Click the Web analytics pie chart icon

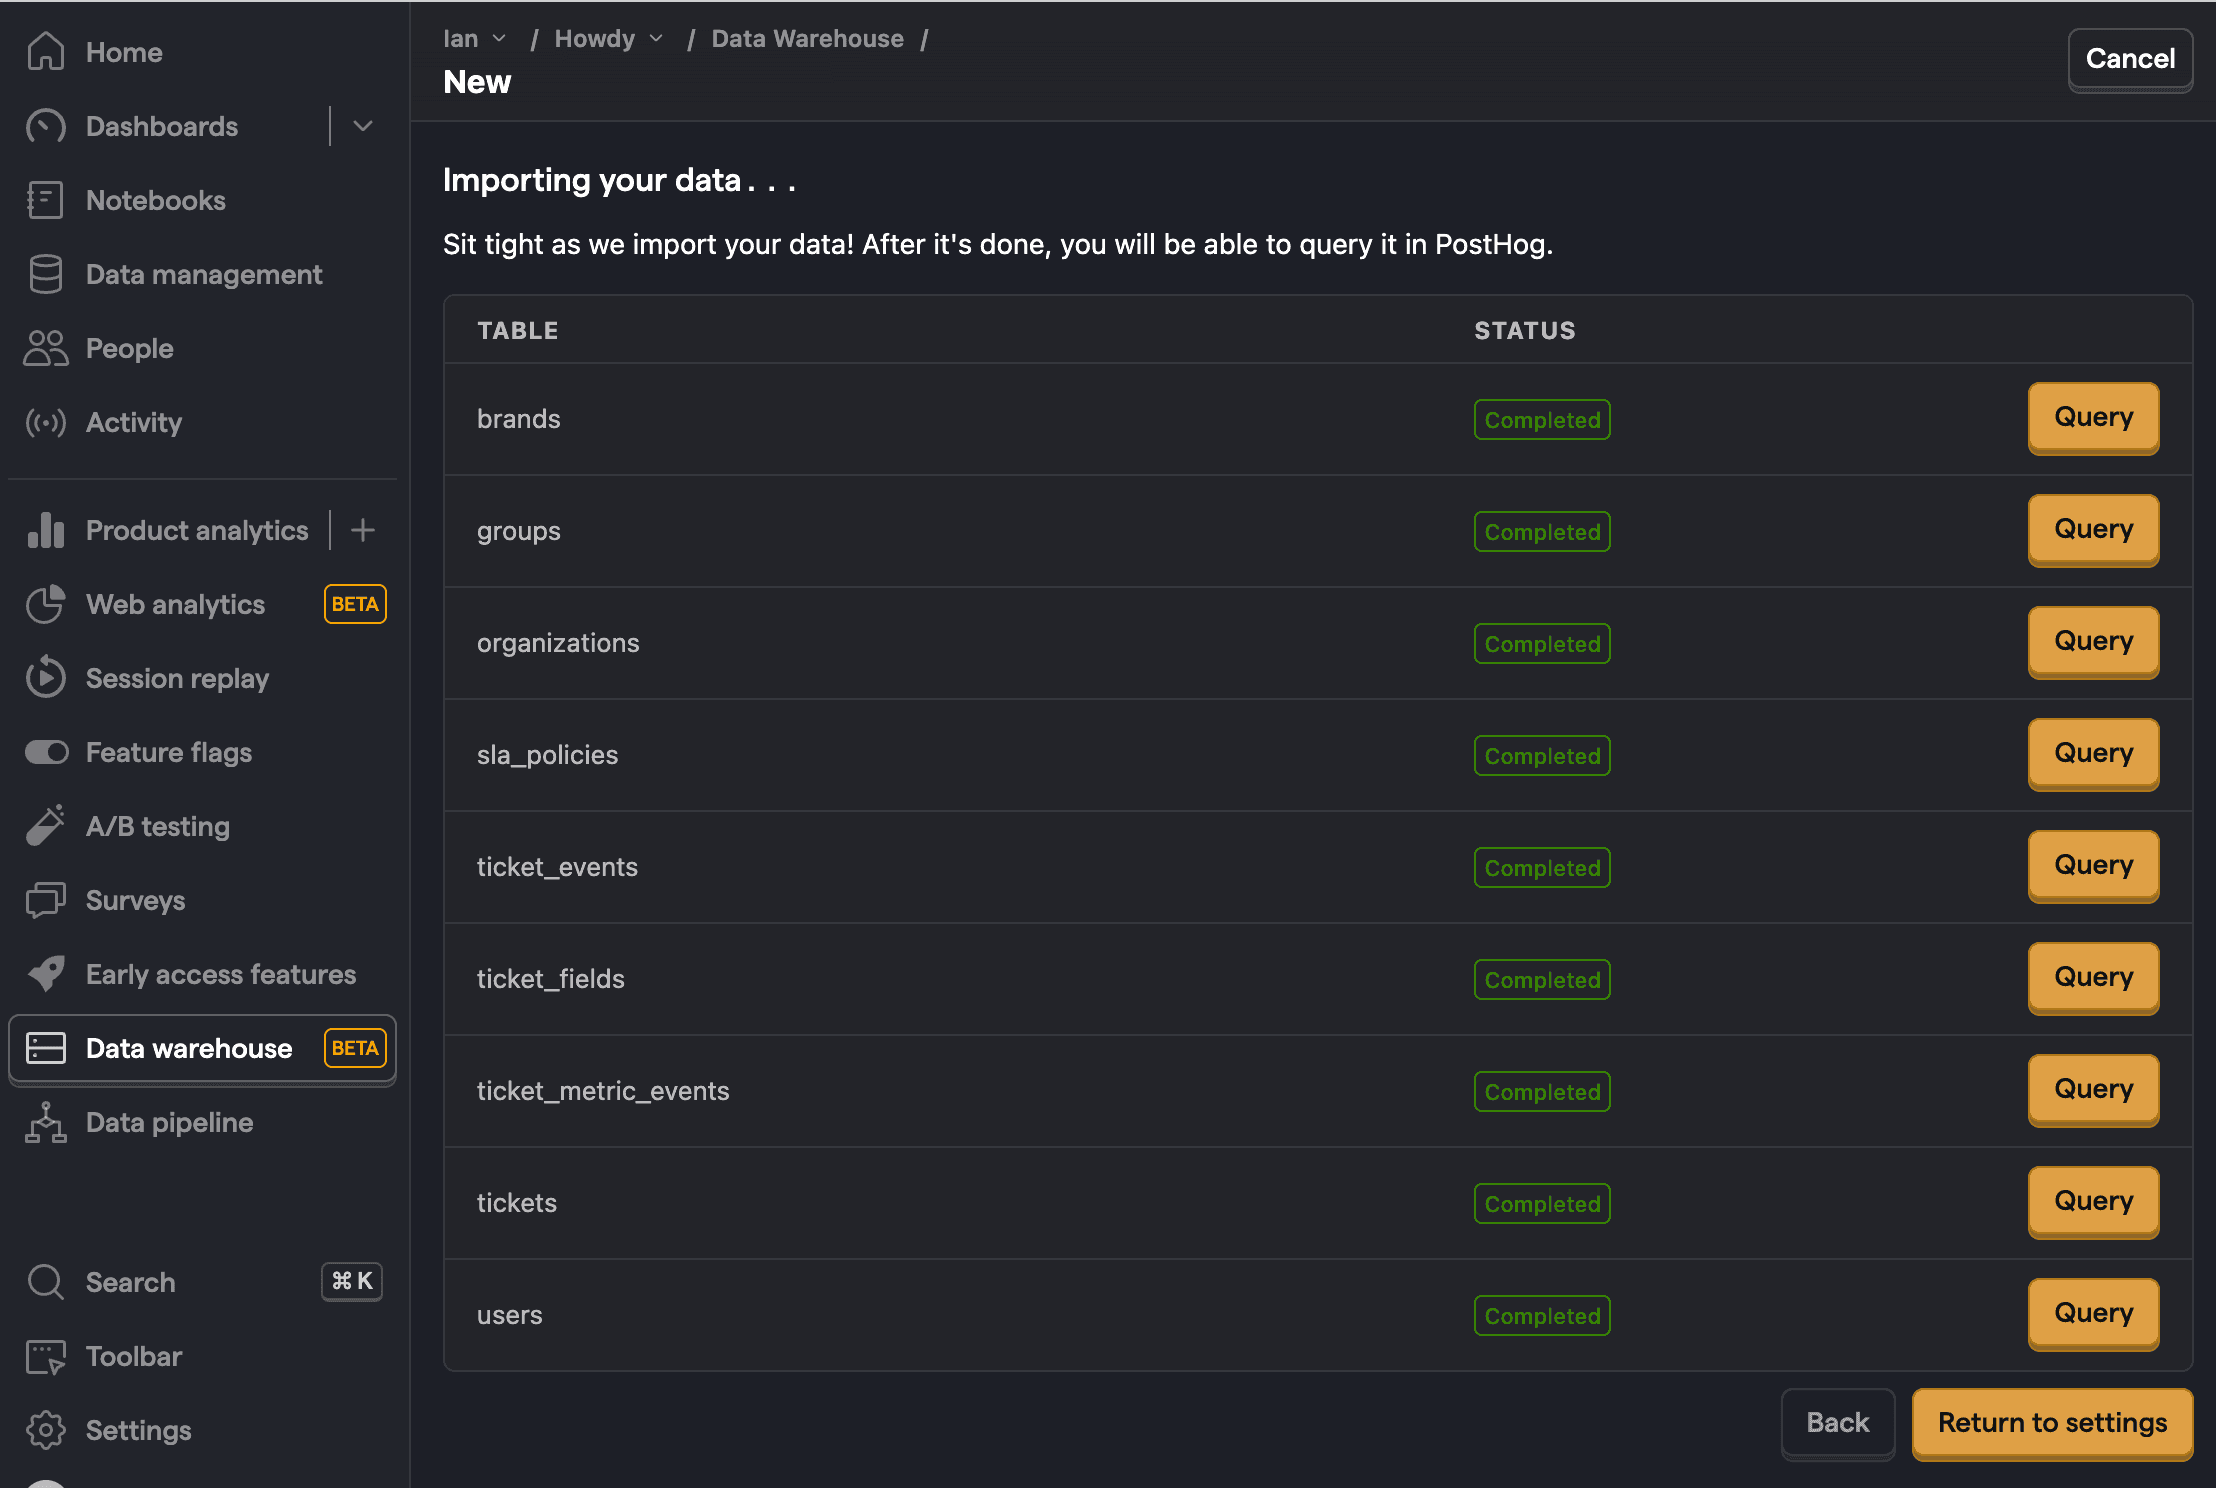point(46,604)
